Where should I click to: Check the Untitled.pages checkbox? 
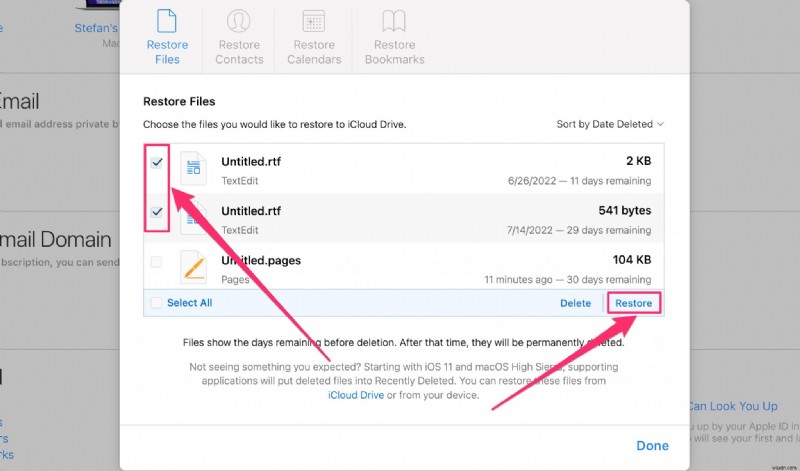(x=156, y=262)
